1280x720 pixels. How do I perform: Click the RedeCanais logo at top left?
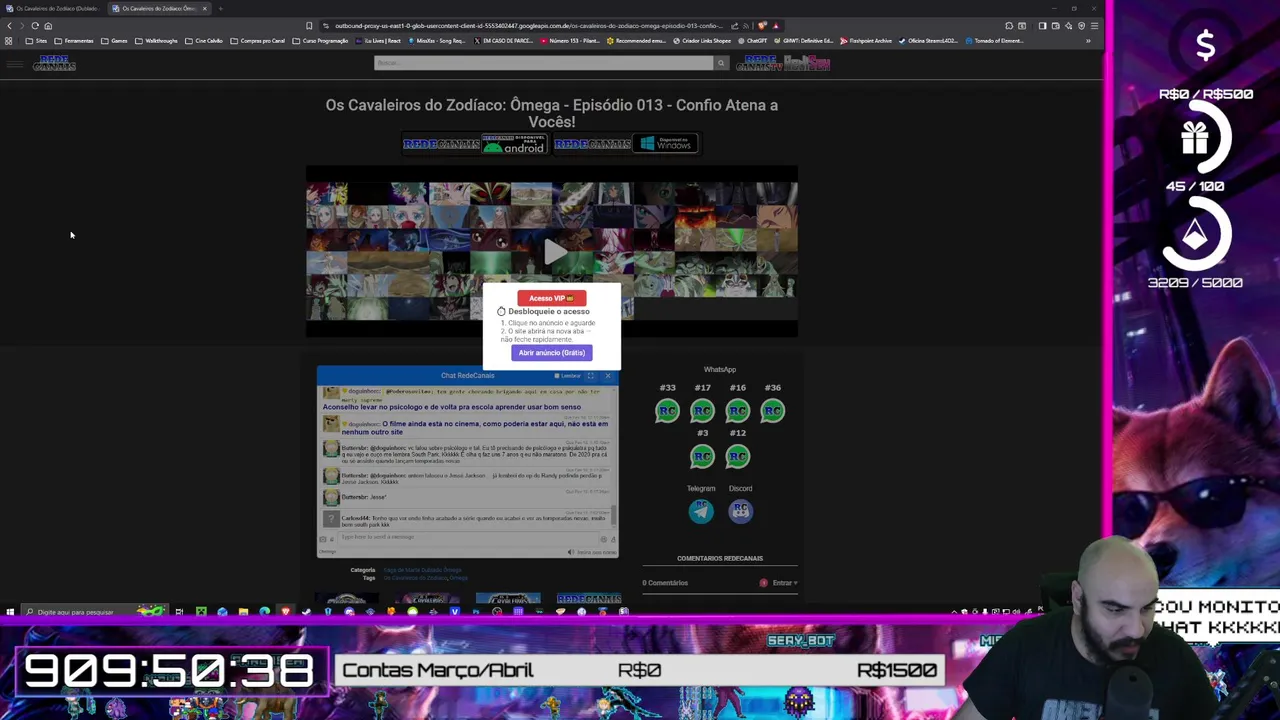click(55, 64)
